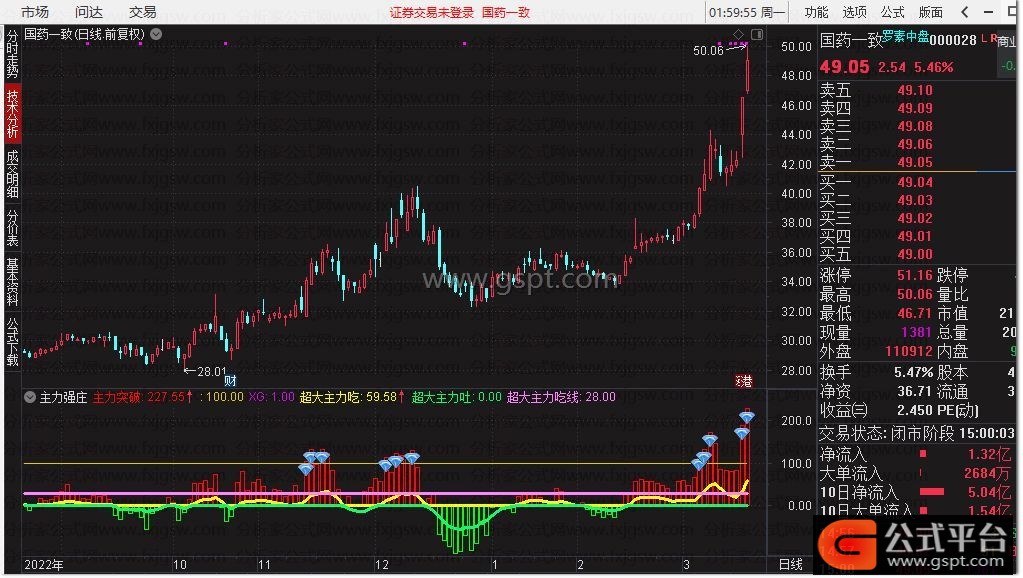Click the diamond marker icon above the chart
Viewport: 1023px width, 578px height.
pos(738,34)
